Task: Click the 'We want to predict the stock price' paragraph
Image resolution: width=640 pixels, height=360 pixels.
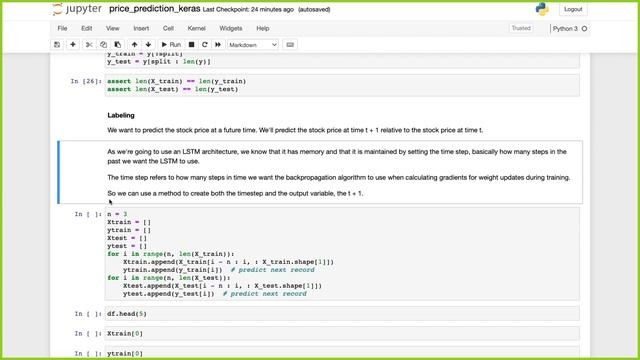Action: pos(295,130)
